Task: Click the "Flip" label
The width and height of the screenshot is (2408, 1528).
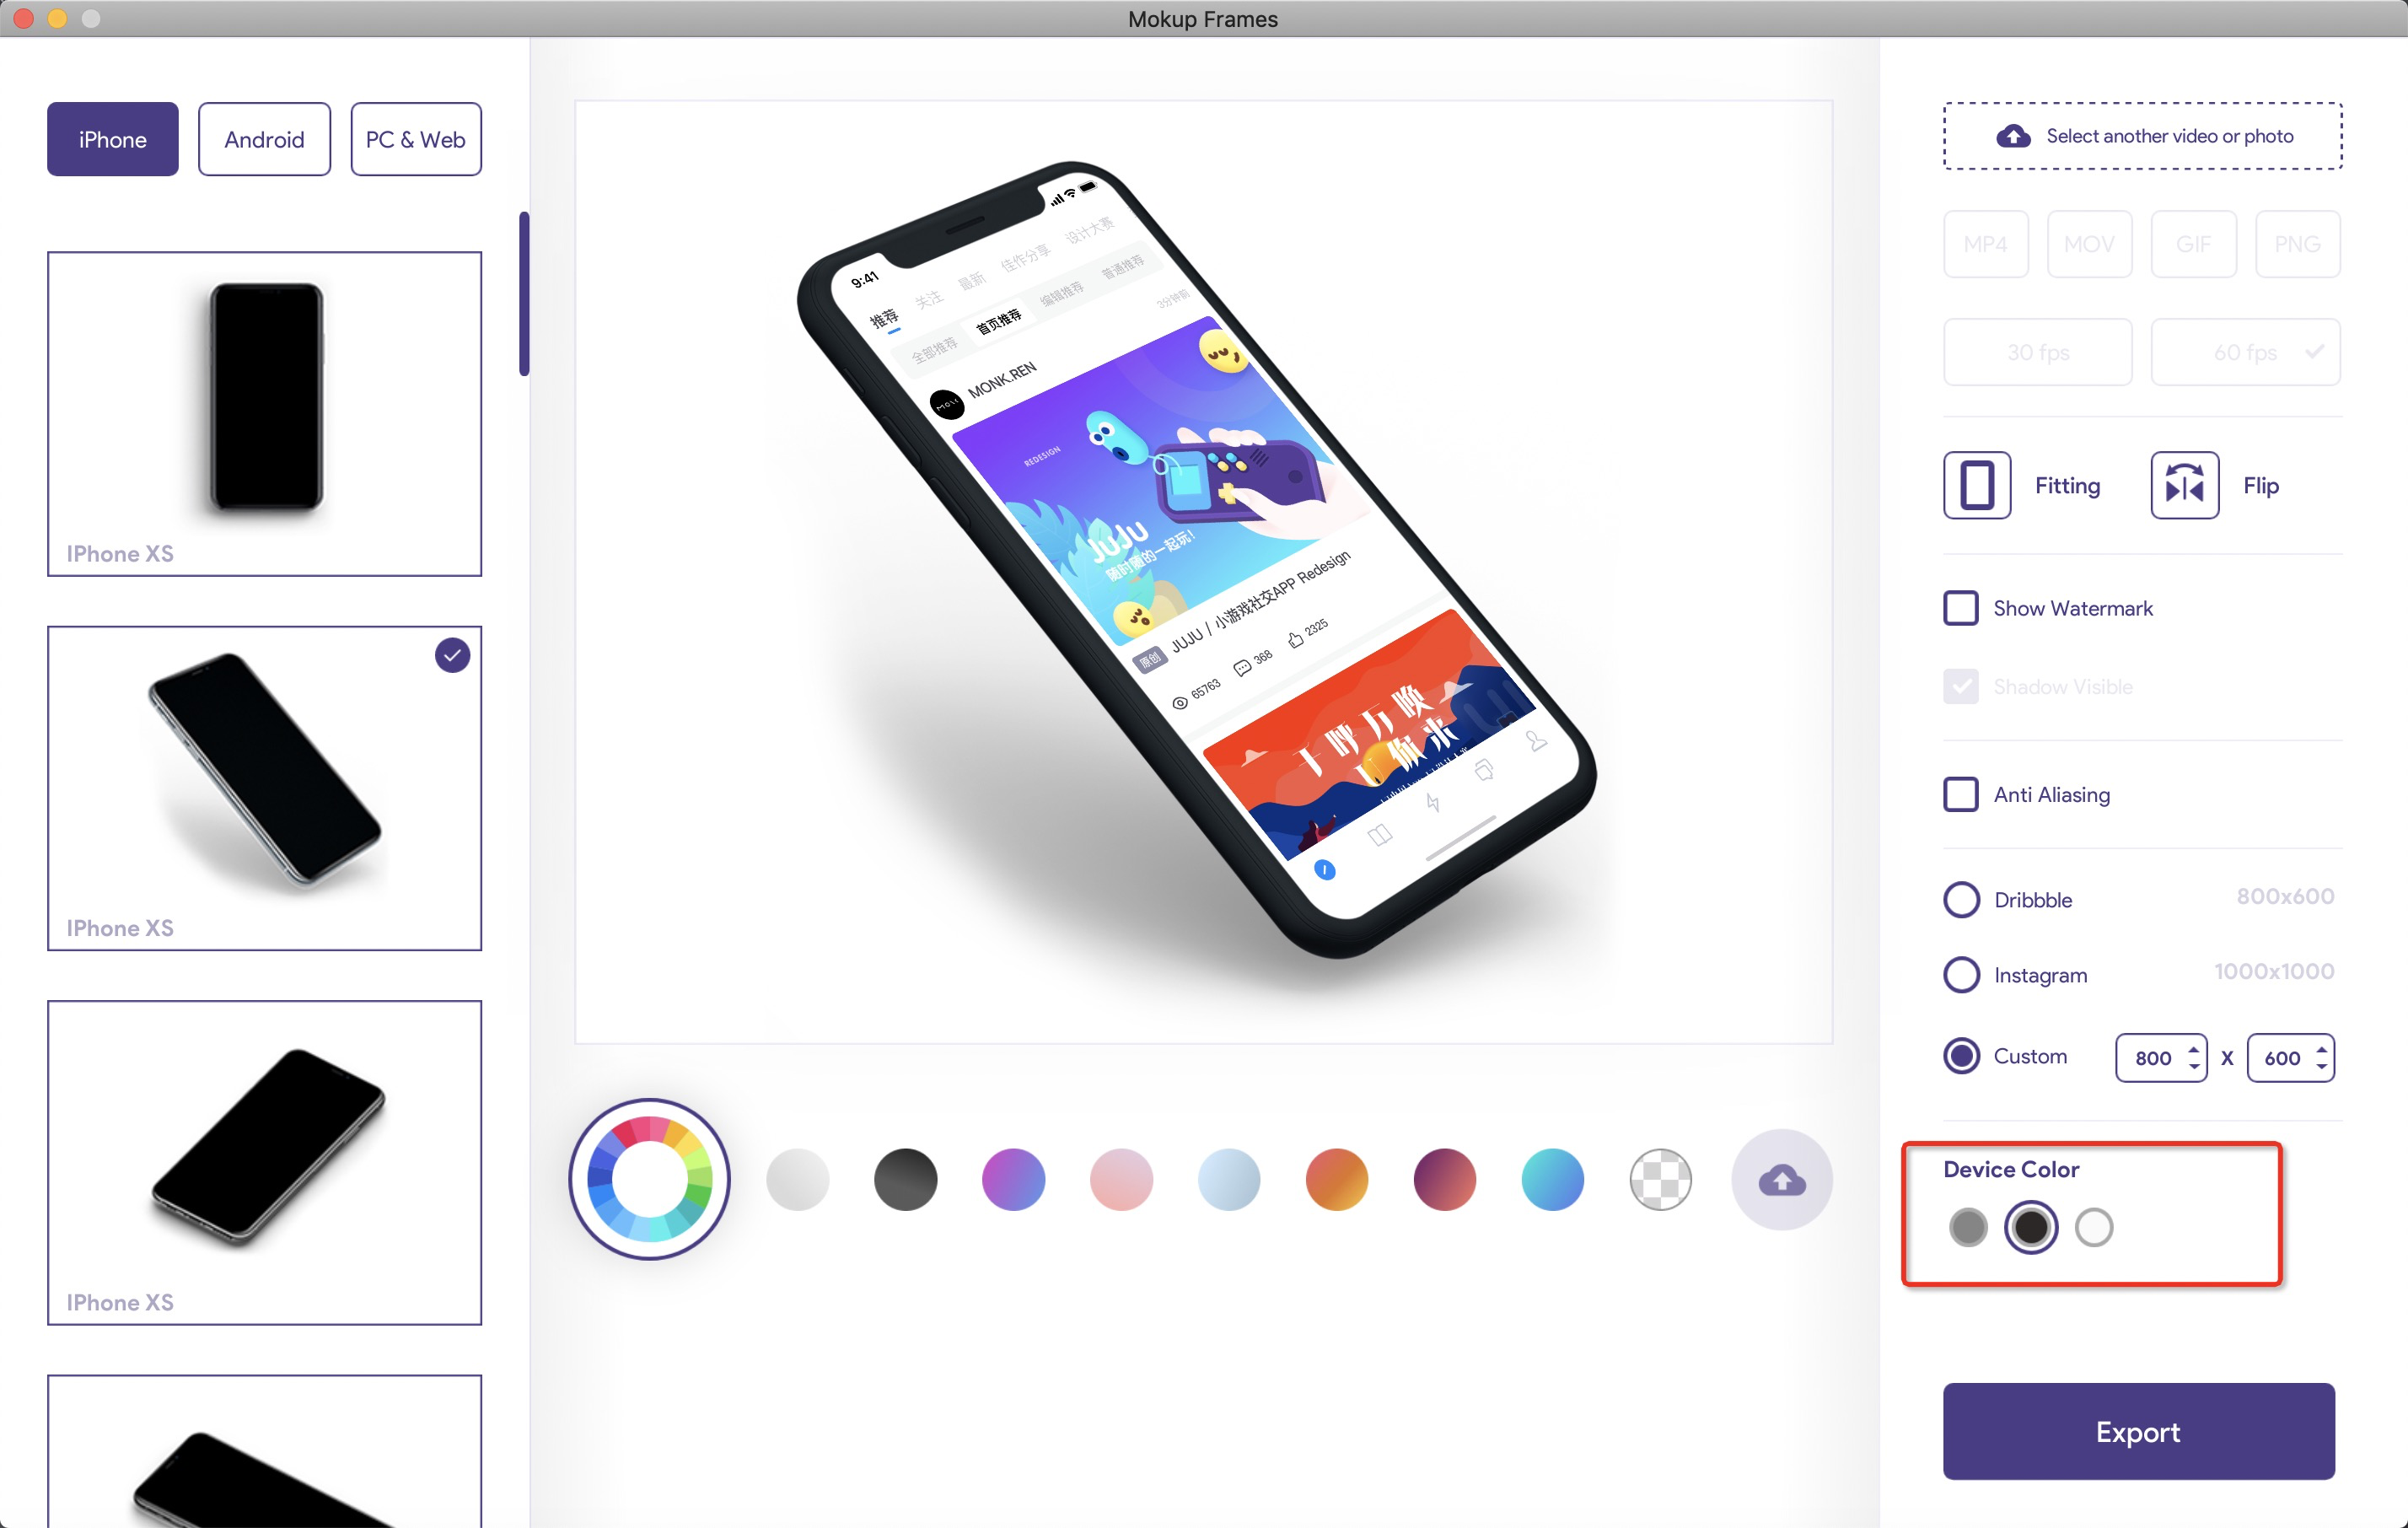Action: coord(2261,486)
